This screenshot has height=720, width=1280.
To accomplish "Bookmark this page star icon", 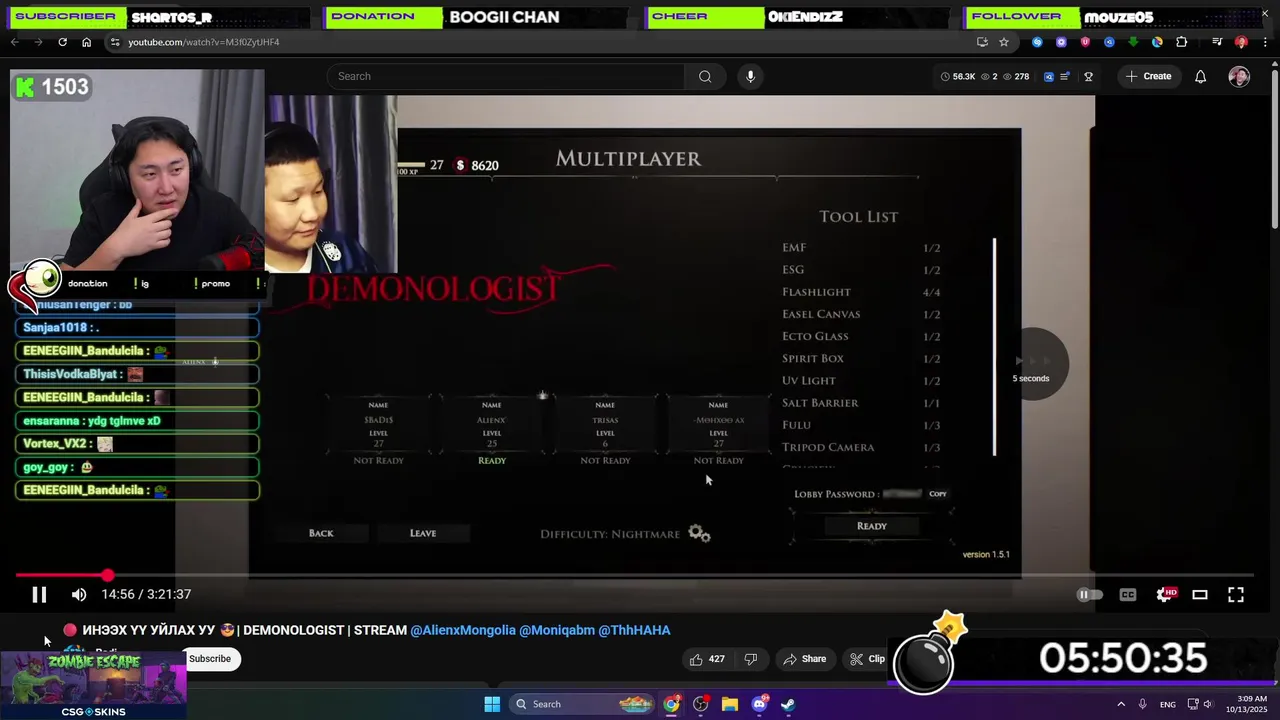I will (1004, 42).
